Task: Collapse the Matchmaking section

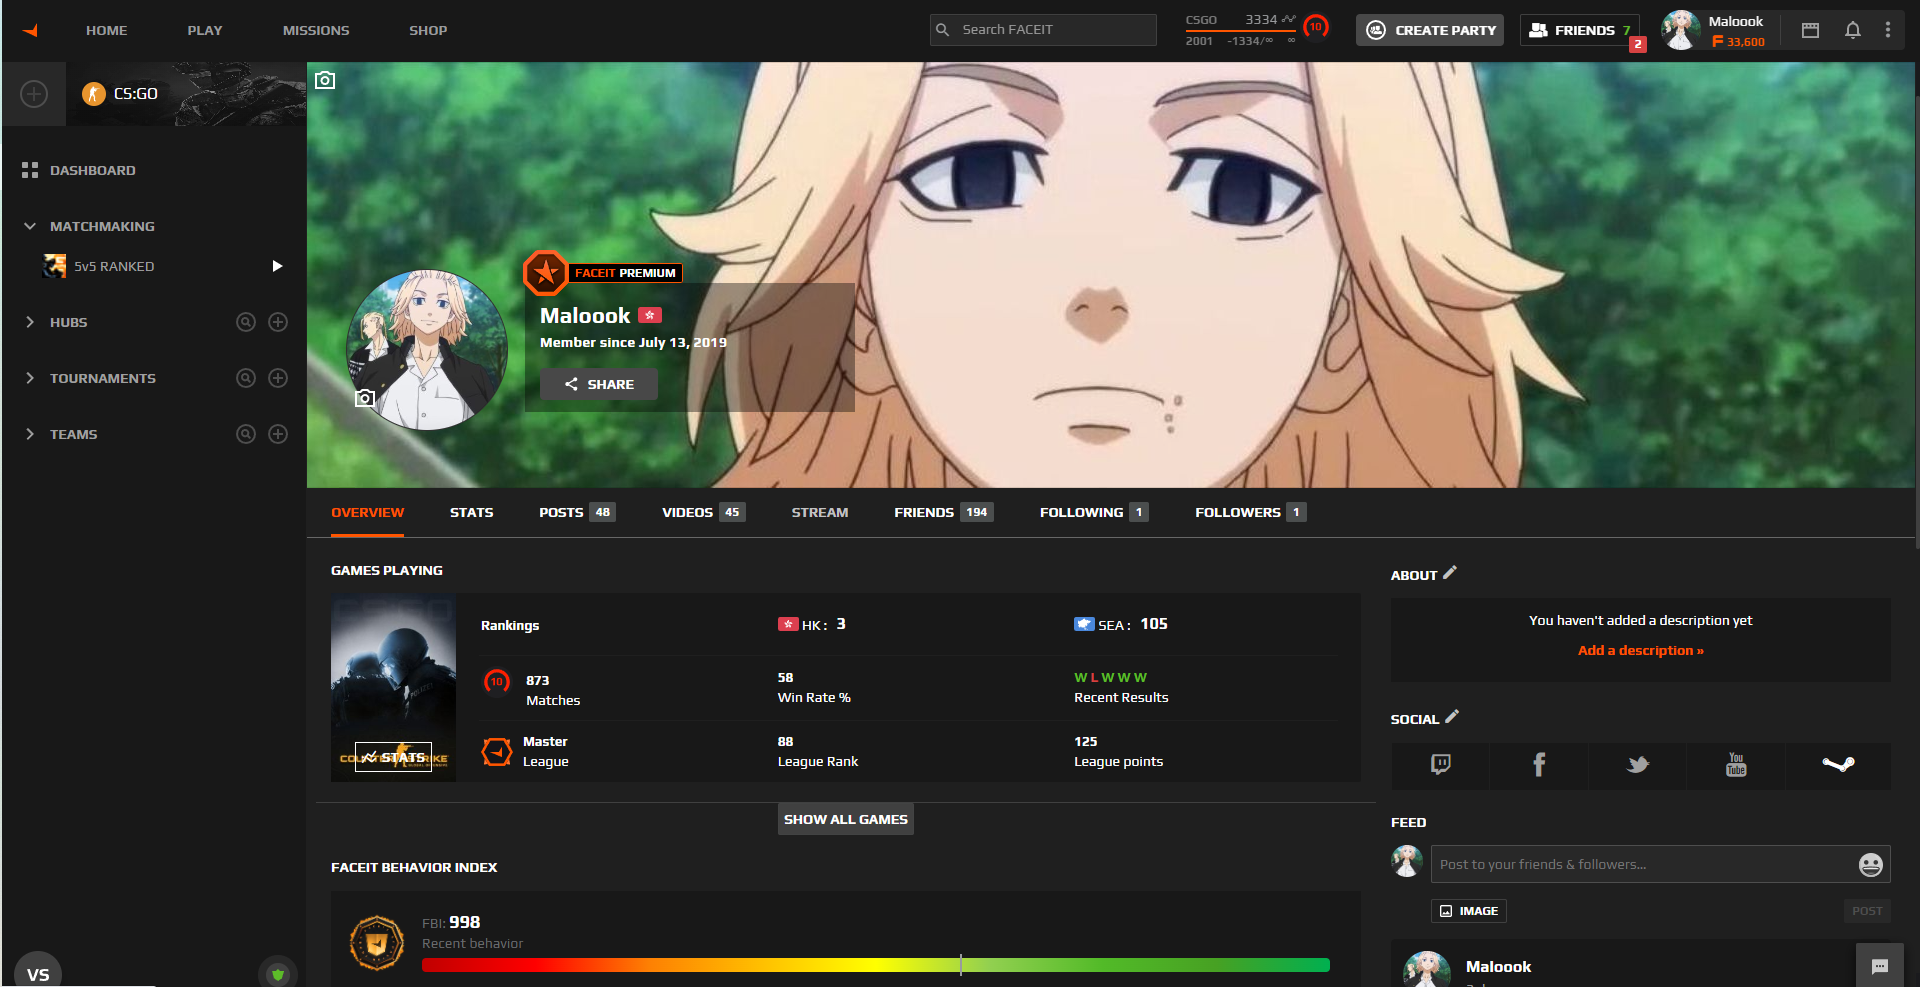Action: [30, 226]
